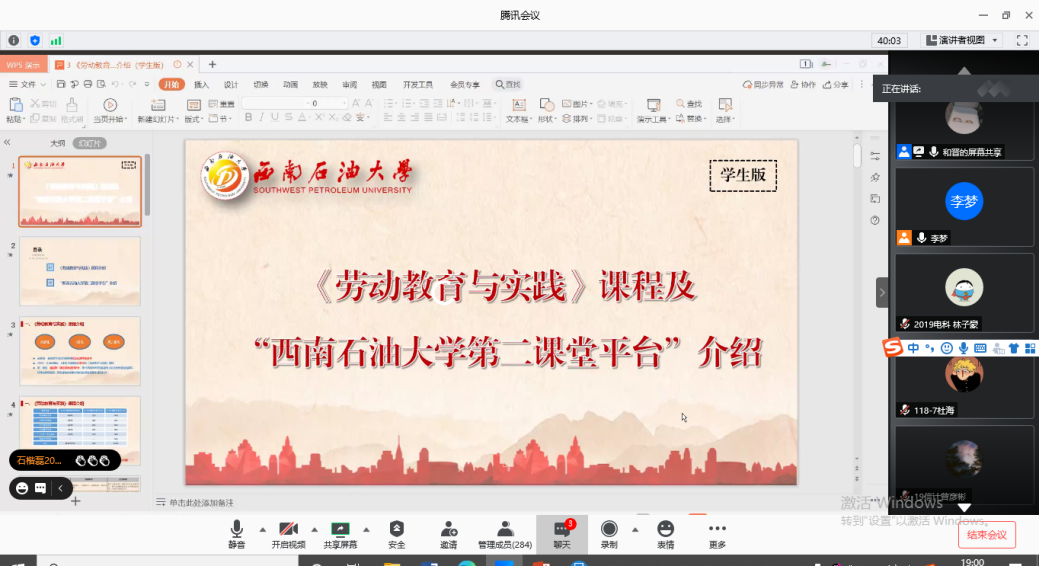Open the 表情 emoji reactions
This screenshot has width=1039, height=566.
pyautogui.click(x=665, y=535)
